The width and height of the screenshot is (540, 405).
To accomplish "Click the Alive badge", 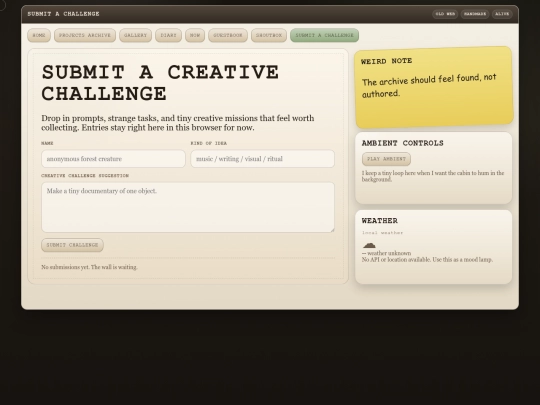I will pyautogui.click(x=502, y=14).
